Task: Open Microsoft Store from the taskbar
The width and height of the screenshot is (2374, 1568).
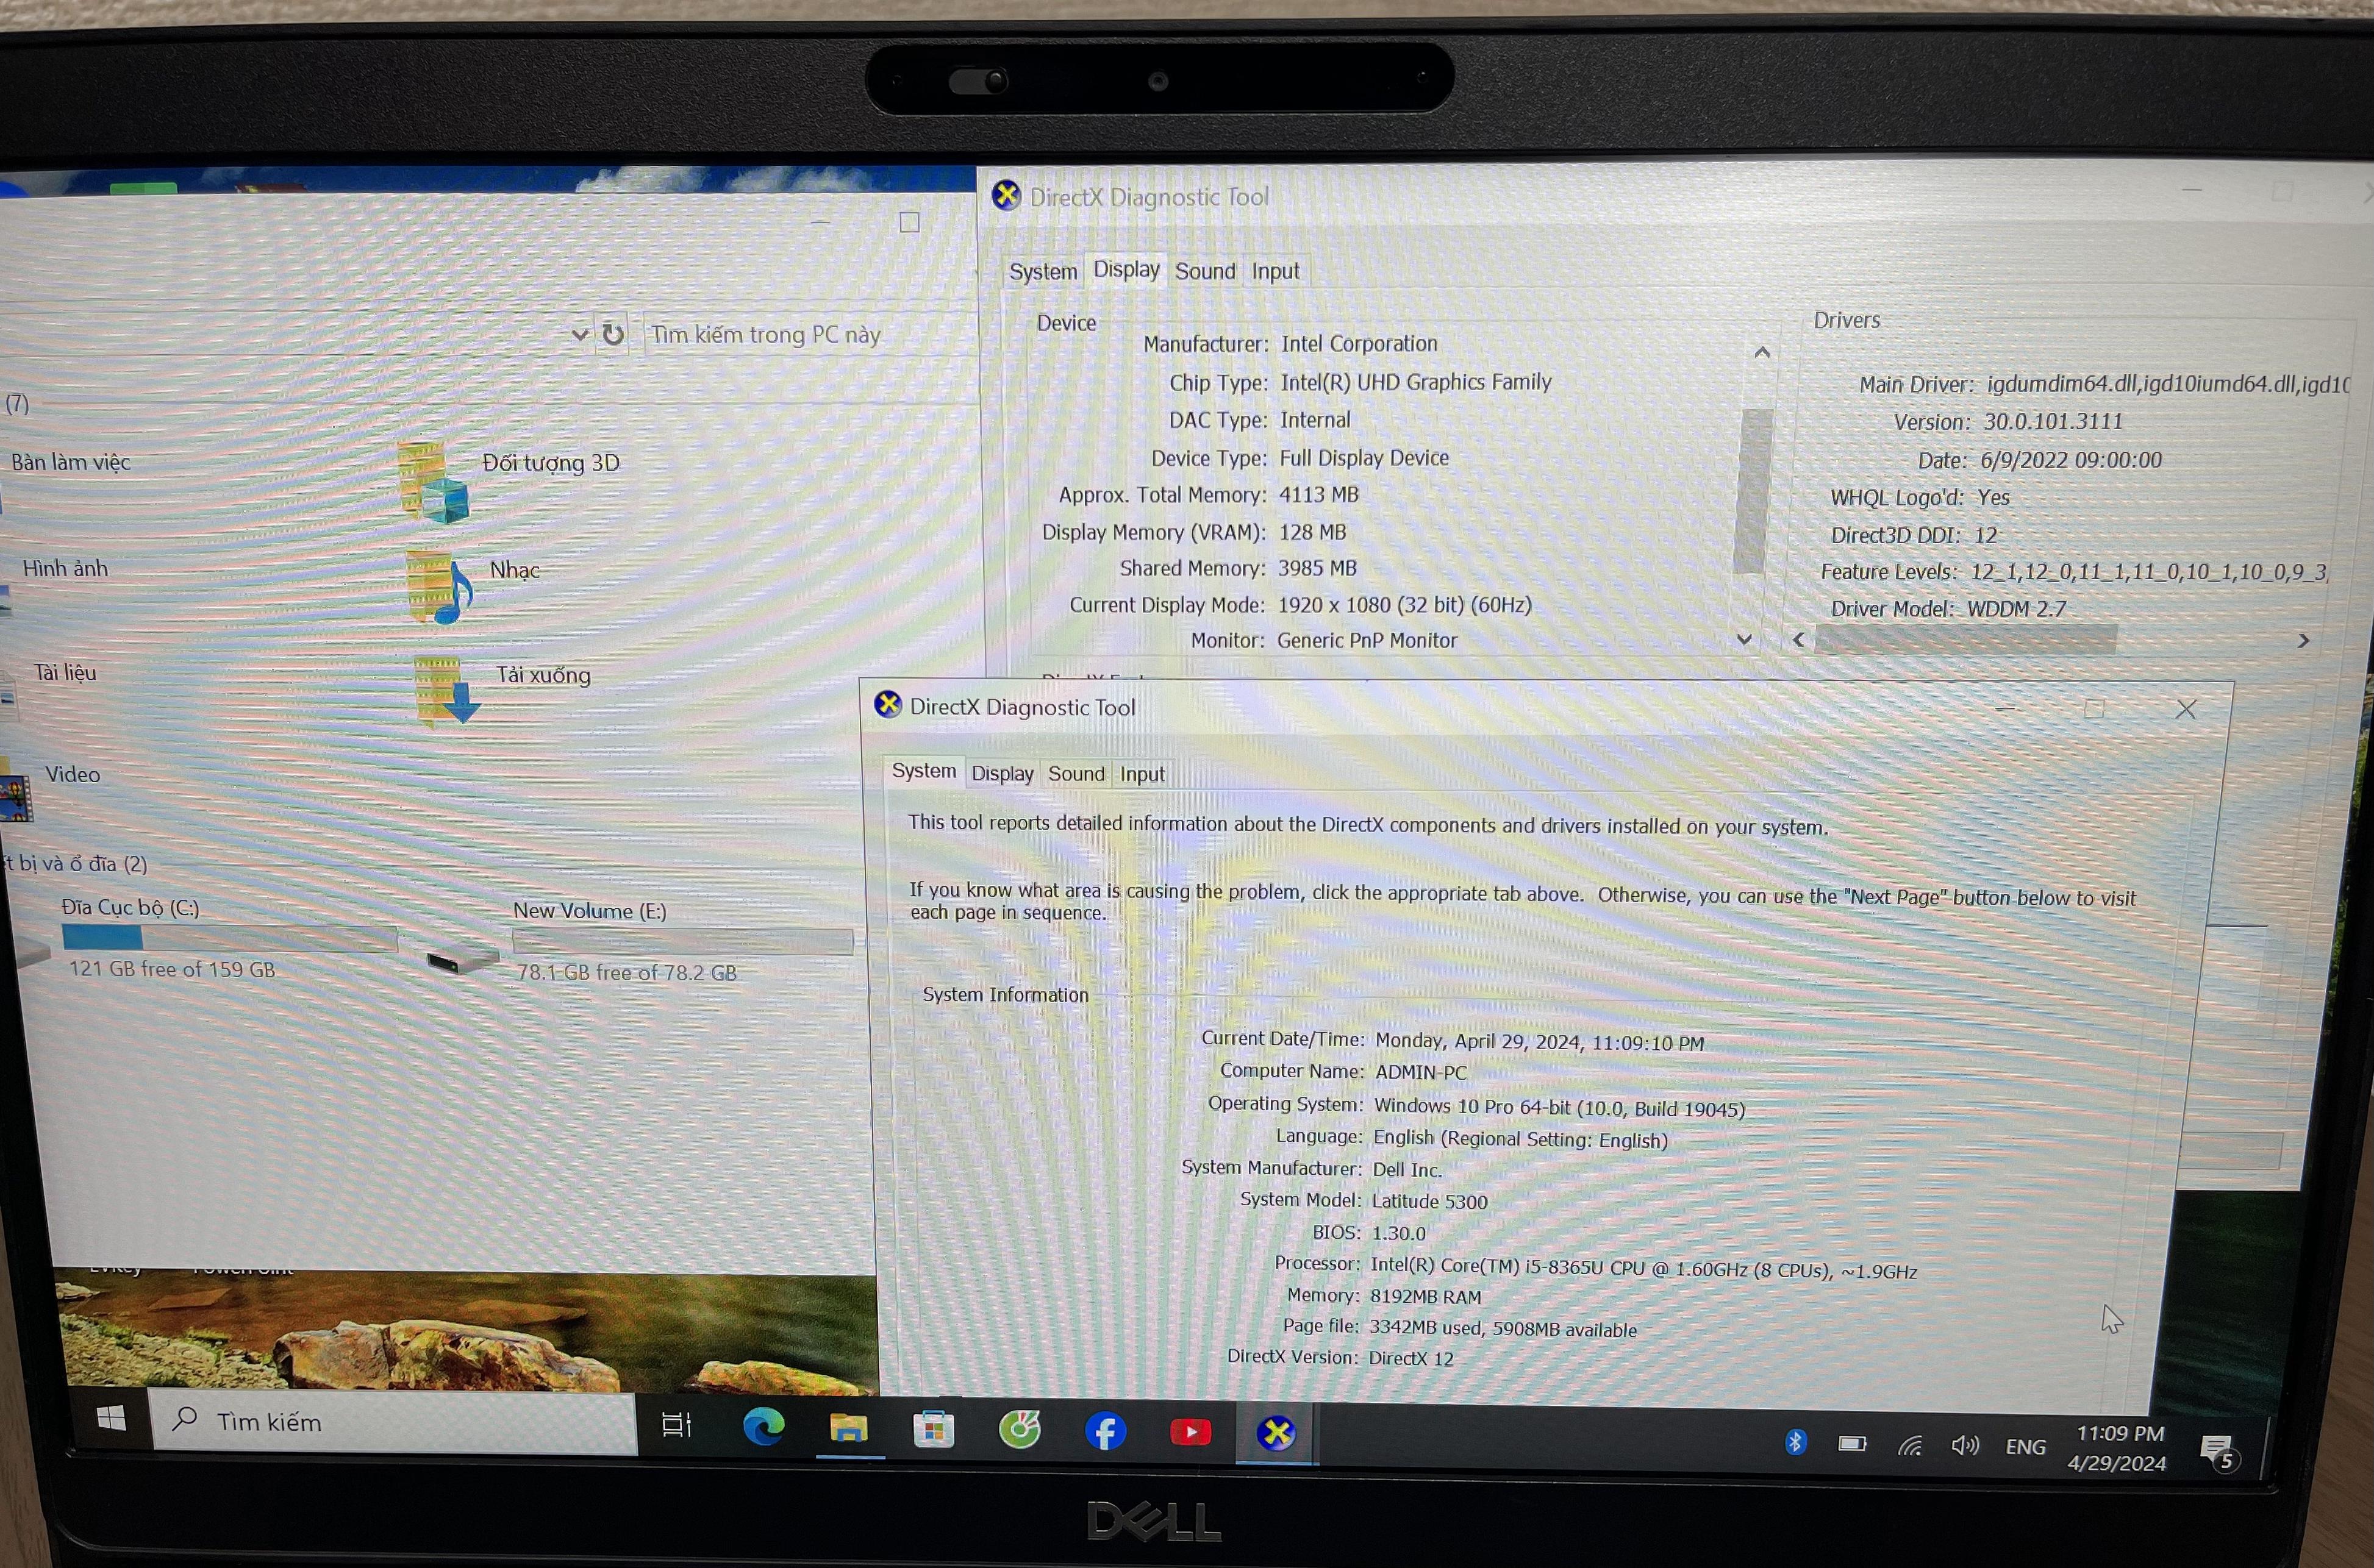Action: tap(933, 1429)
